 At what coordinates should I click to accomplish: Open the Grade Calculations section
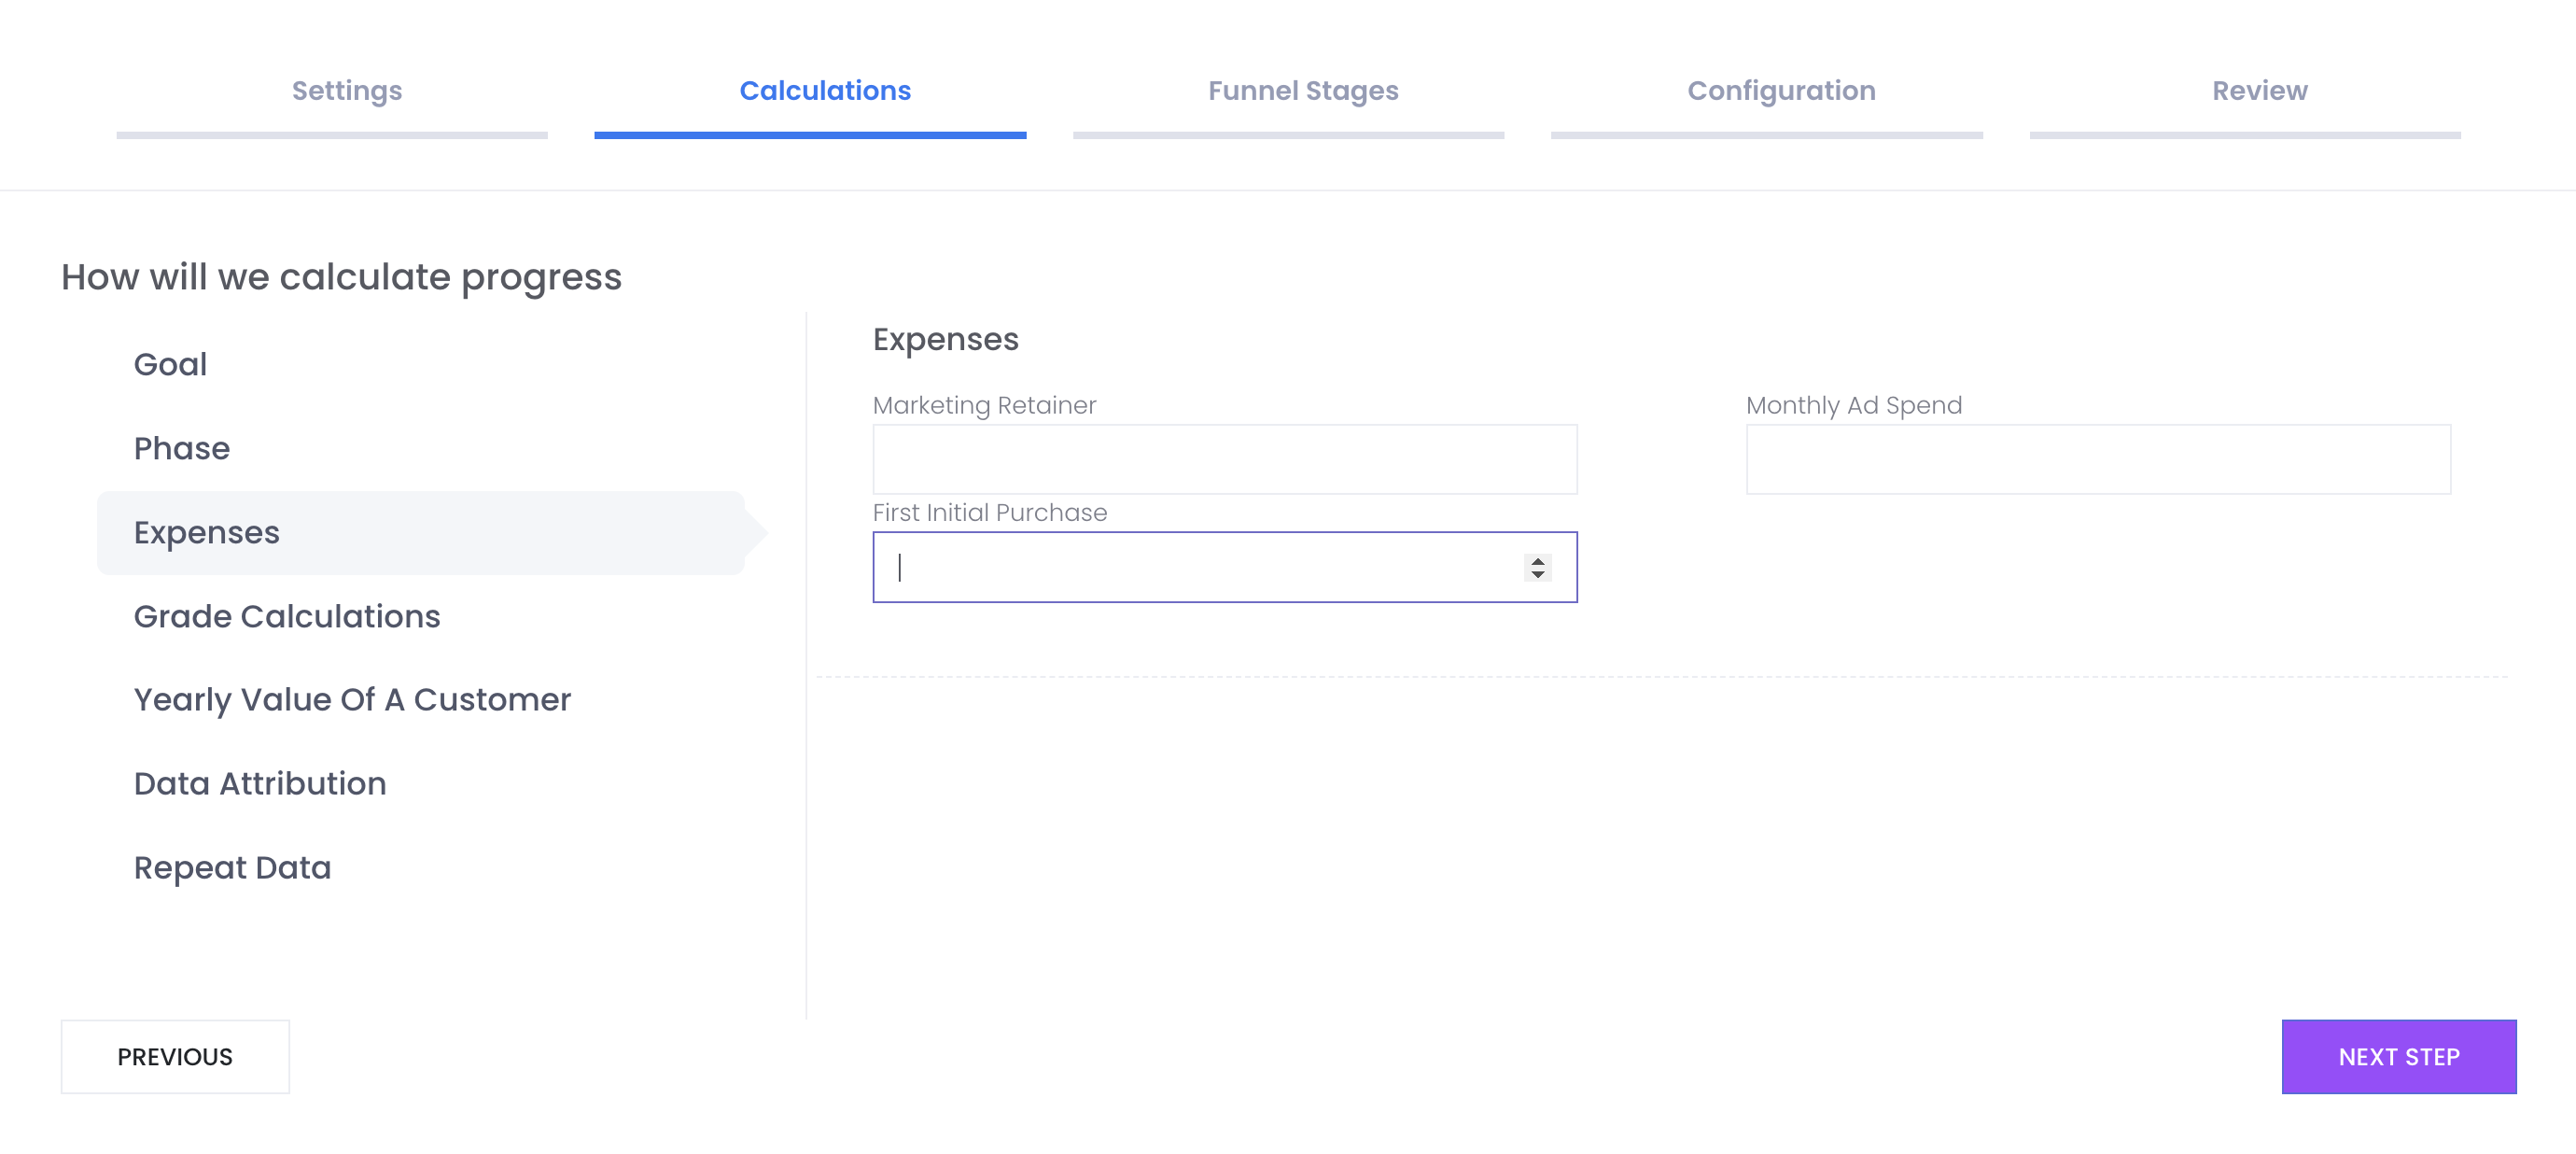pos(287,616)
